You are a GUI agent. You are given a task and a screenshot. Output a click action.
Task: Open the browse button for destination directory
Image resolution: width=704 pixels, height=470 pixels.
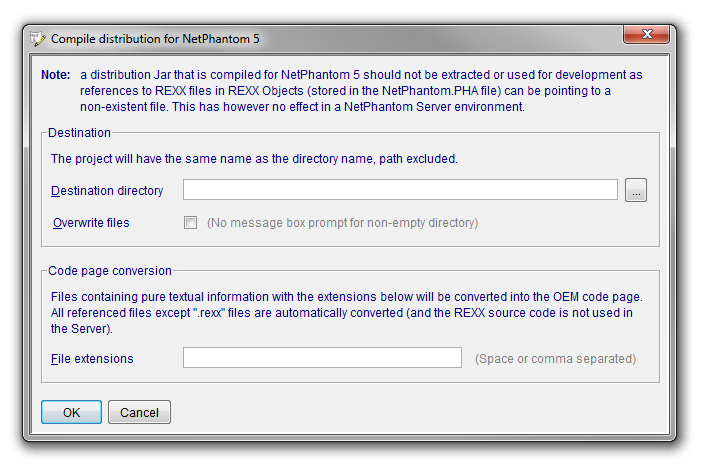(636, 190)
